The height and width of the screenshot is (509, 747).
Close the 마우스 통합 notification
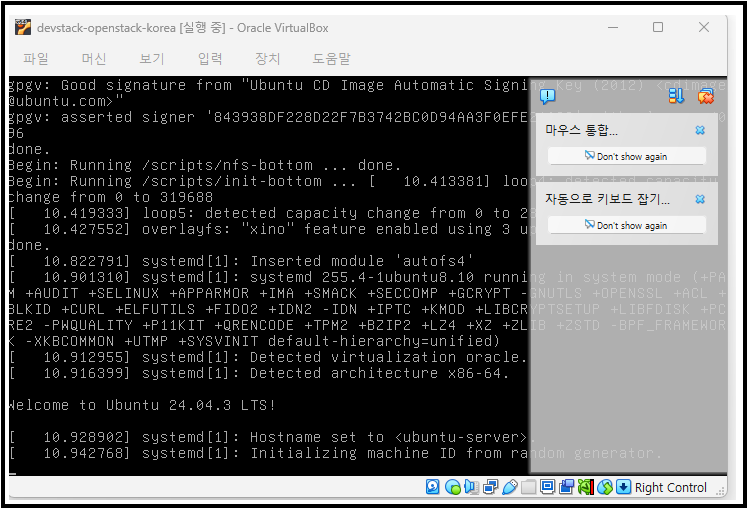(x=700, y=130)
